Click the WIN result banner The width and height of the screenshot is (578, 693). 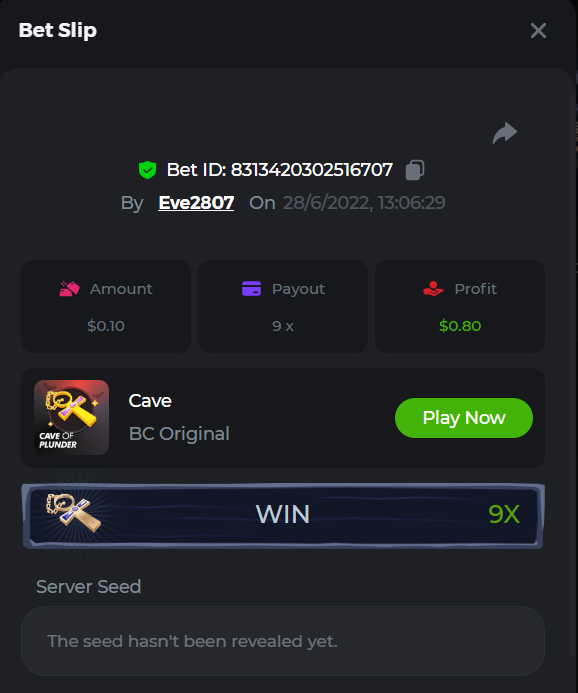pos(283,516)
